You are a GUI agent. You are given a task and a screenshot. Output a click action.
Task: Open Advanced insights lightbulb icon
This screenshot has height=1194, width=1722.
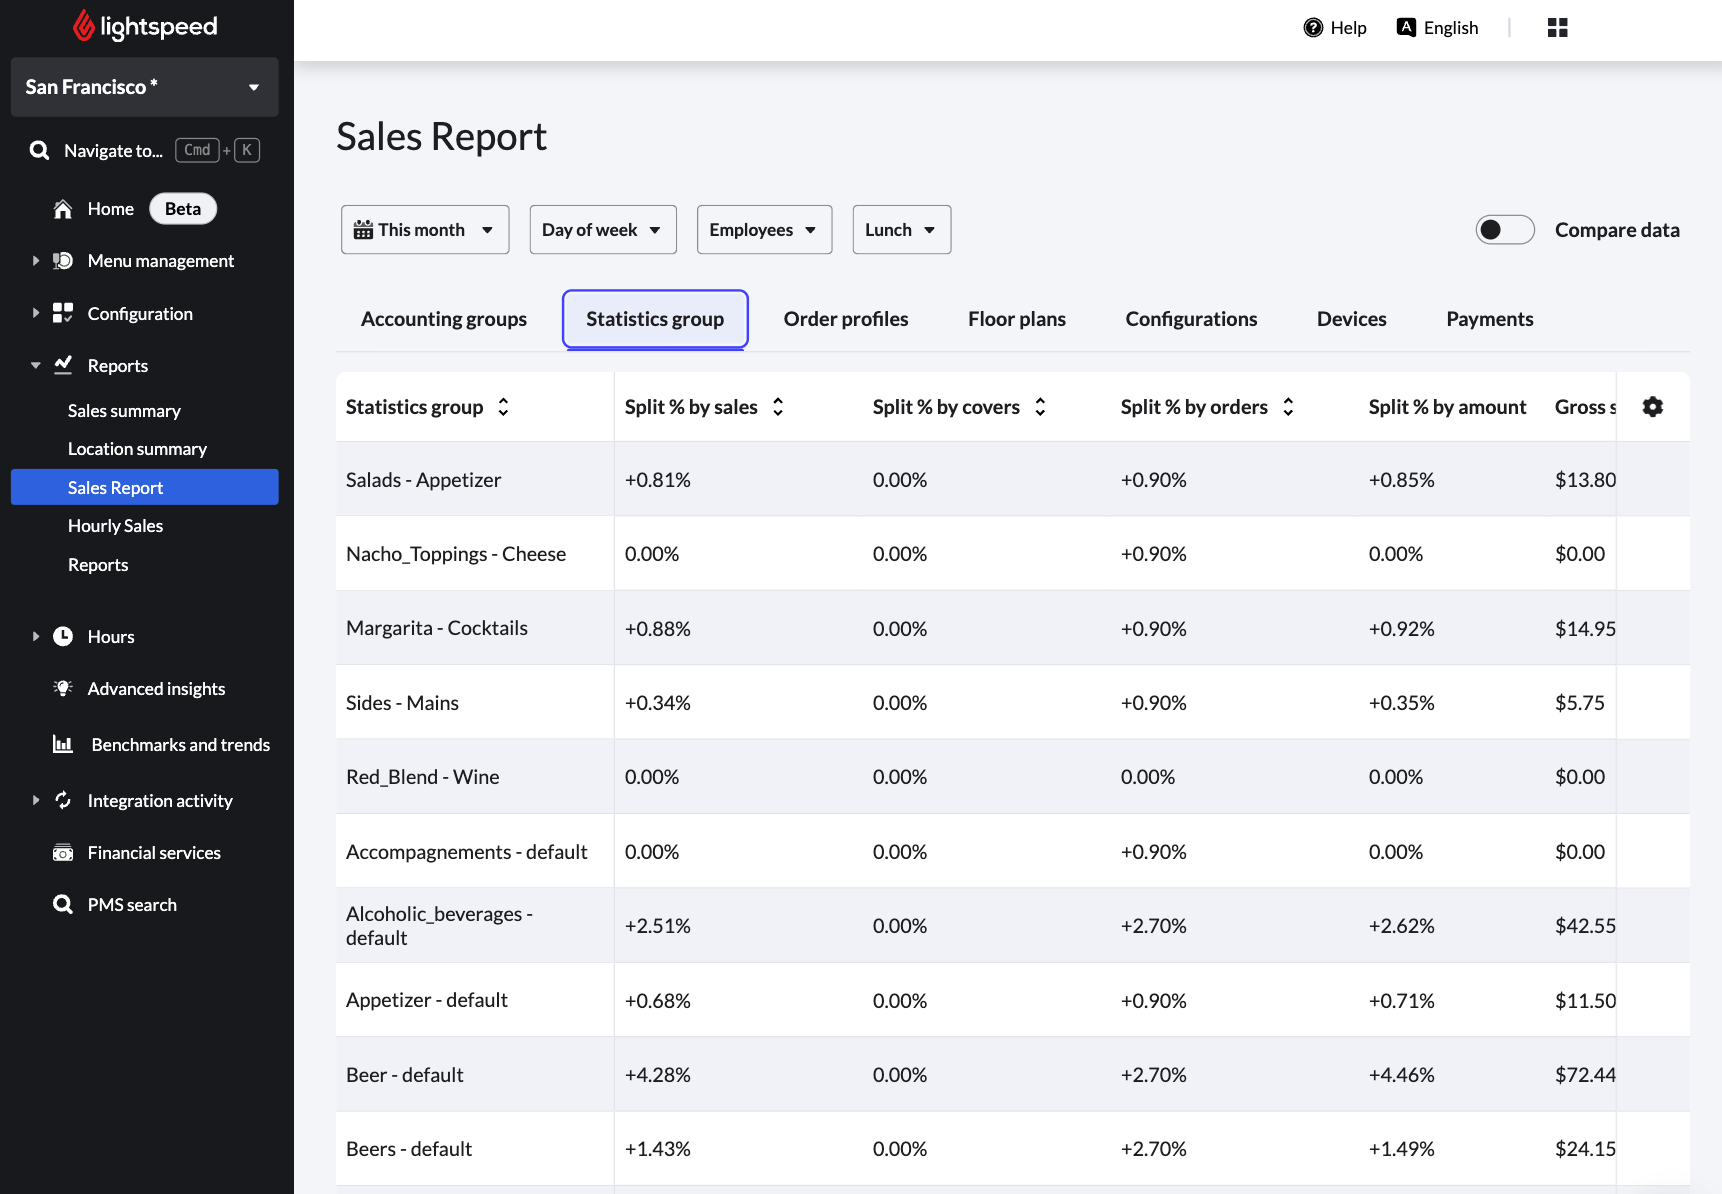tap(63, 689)
